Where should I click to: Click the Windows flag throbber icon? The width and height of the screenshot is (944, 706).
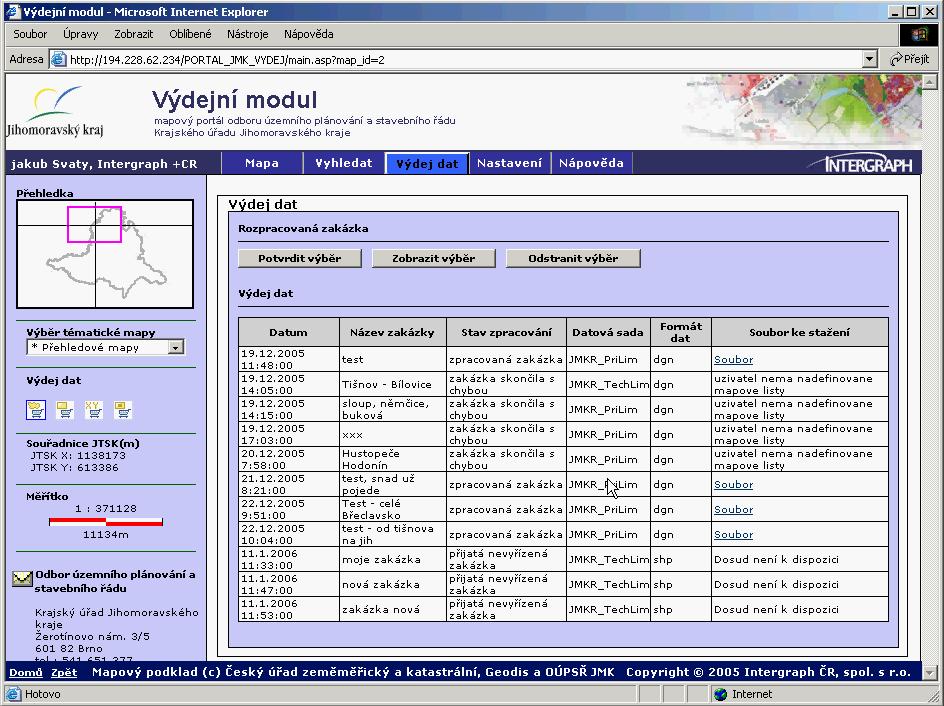(917, 34)
